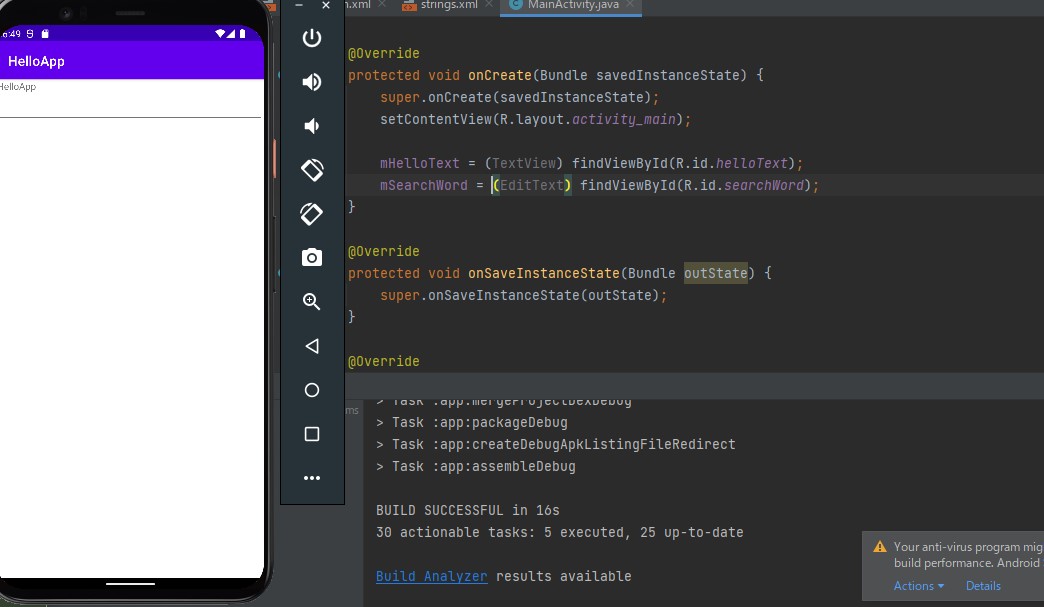Screen dimensions: 1044x607
Task: Click the Details link in notification
Action: [x=983, y=586]
